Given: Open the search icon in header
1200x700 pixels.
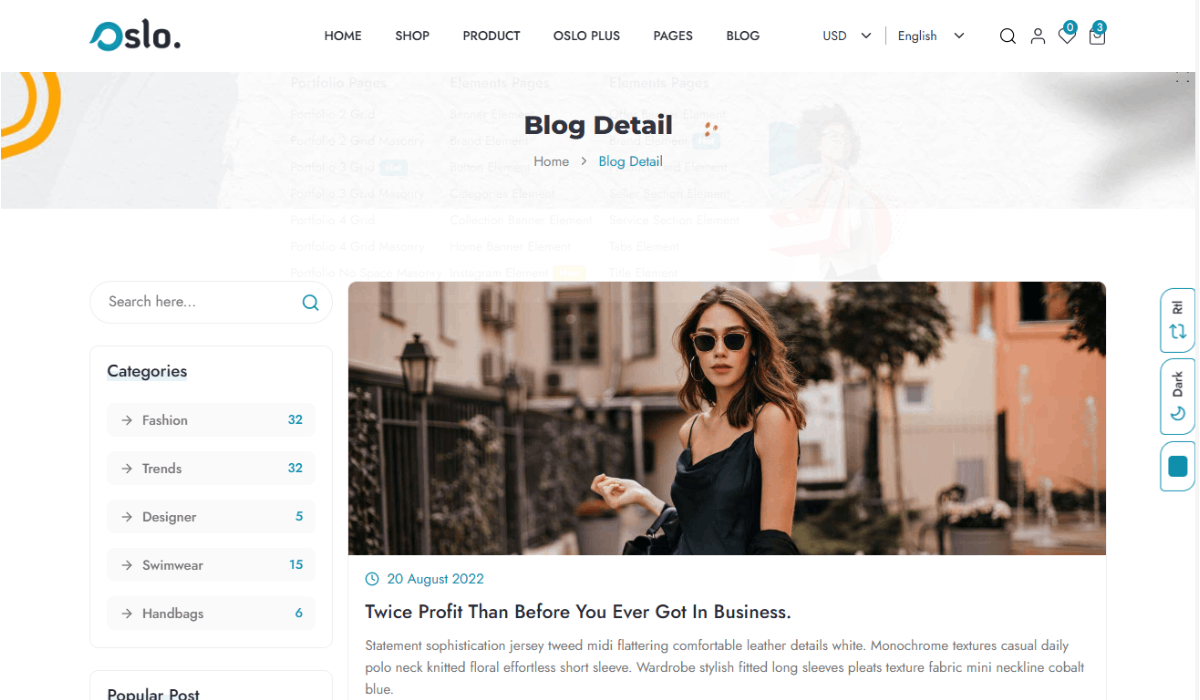Looking at the screenshot, I should pyautogui.click(x=1008, y=36).
